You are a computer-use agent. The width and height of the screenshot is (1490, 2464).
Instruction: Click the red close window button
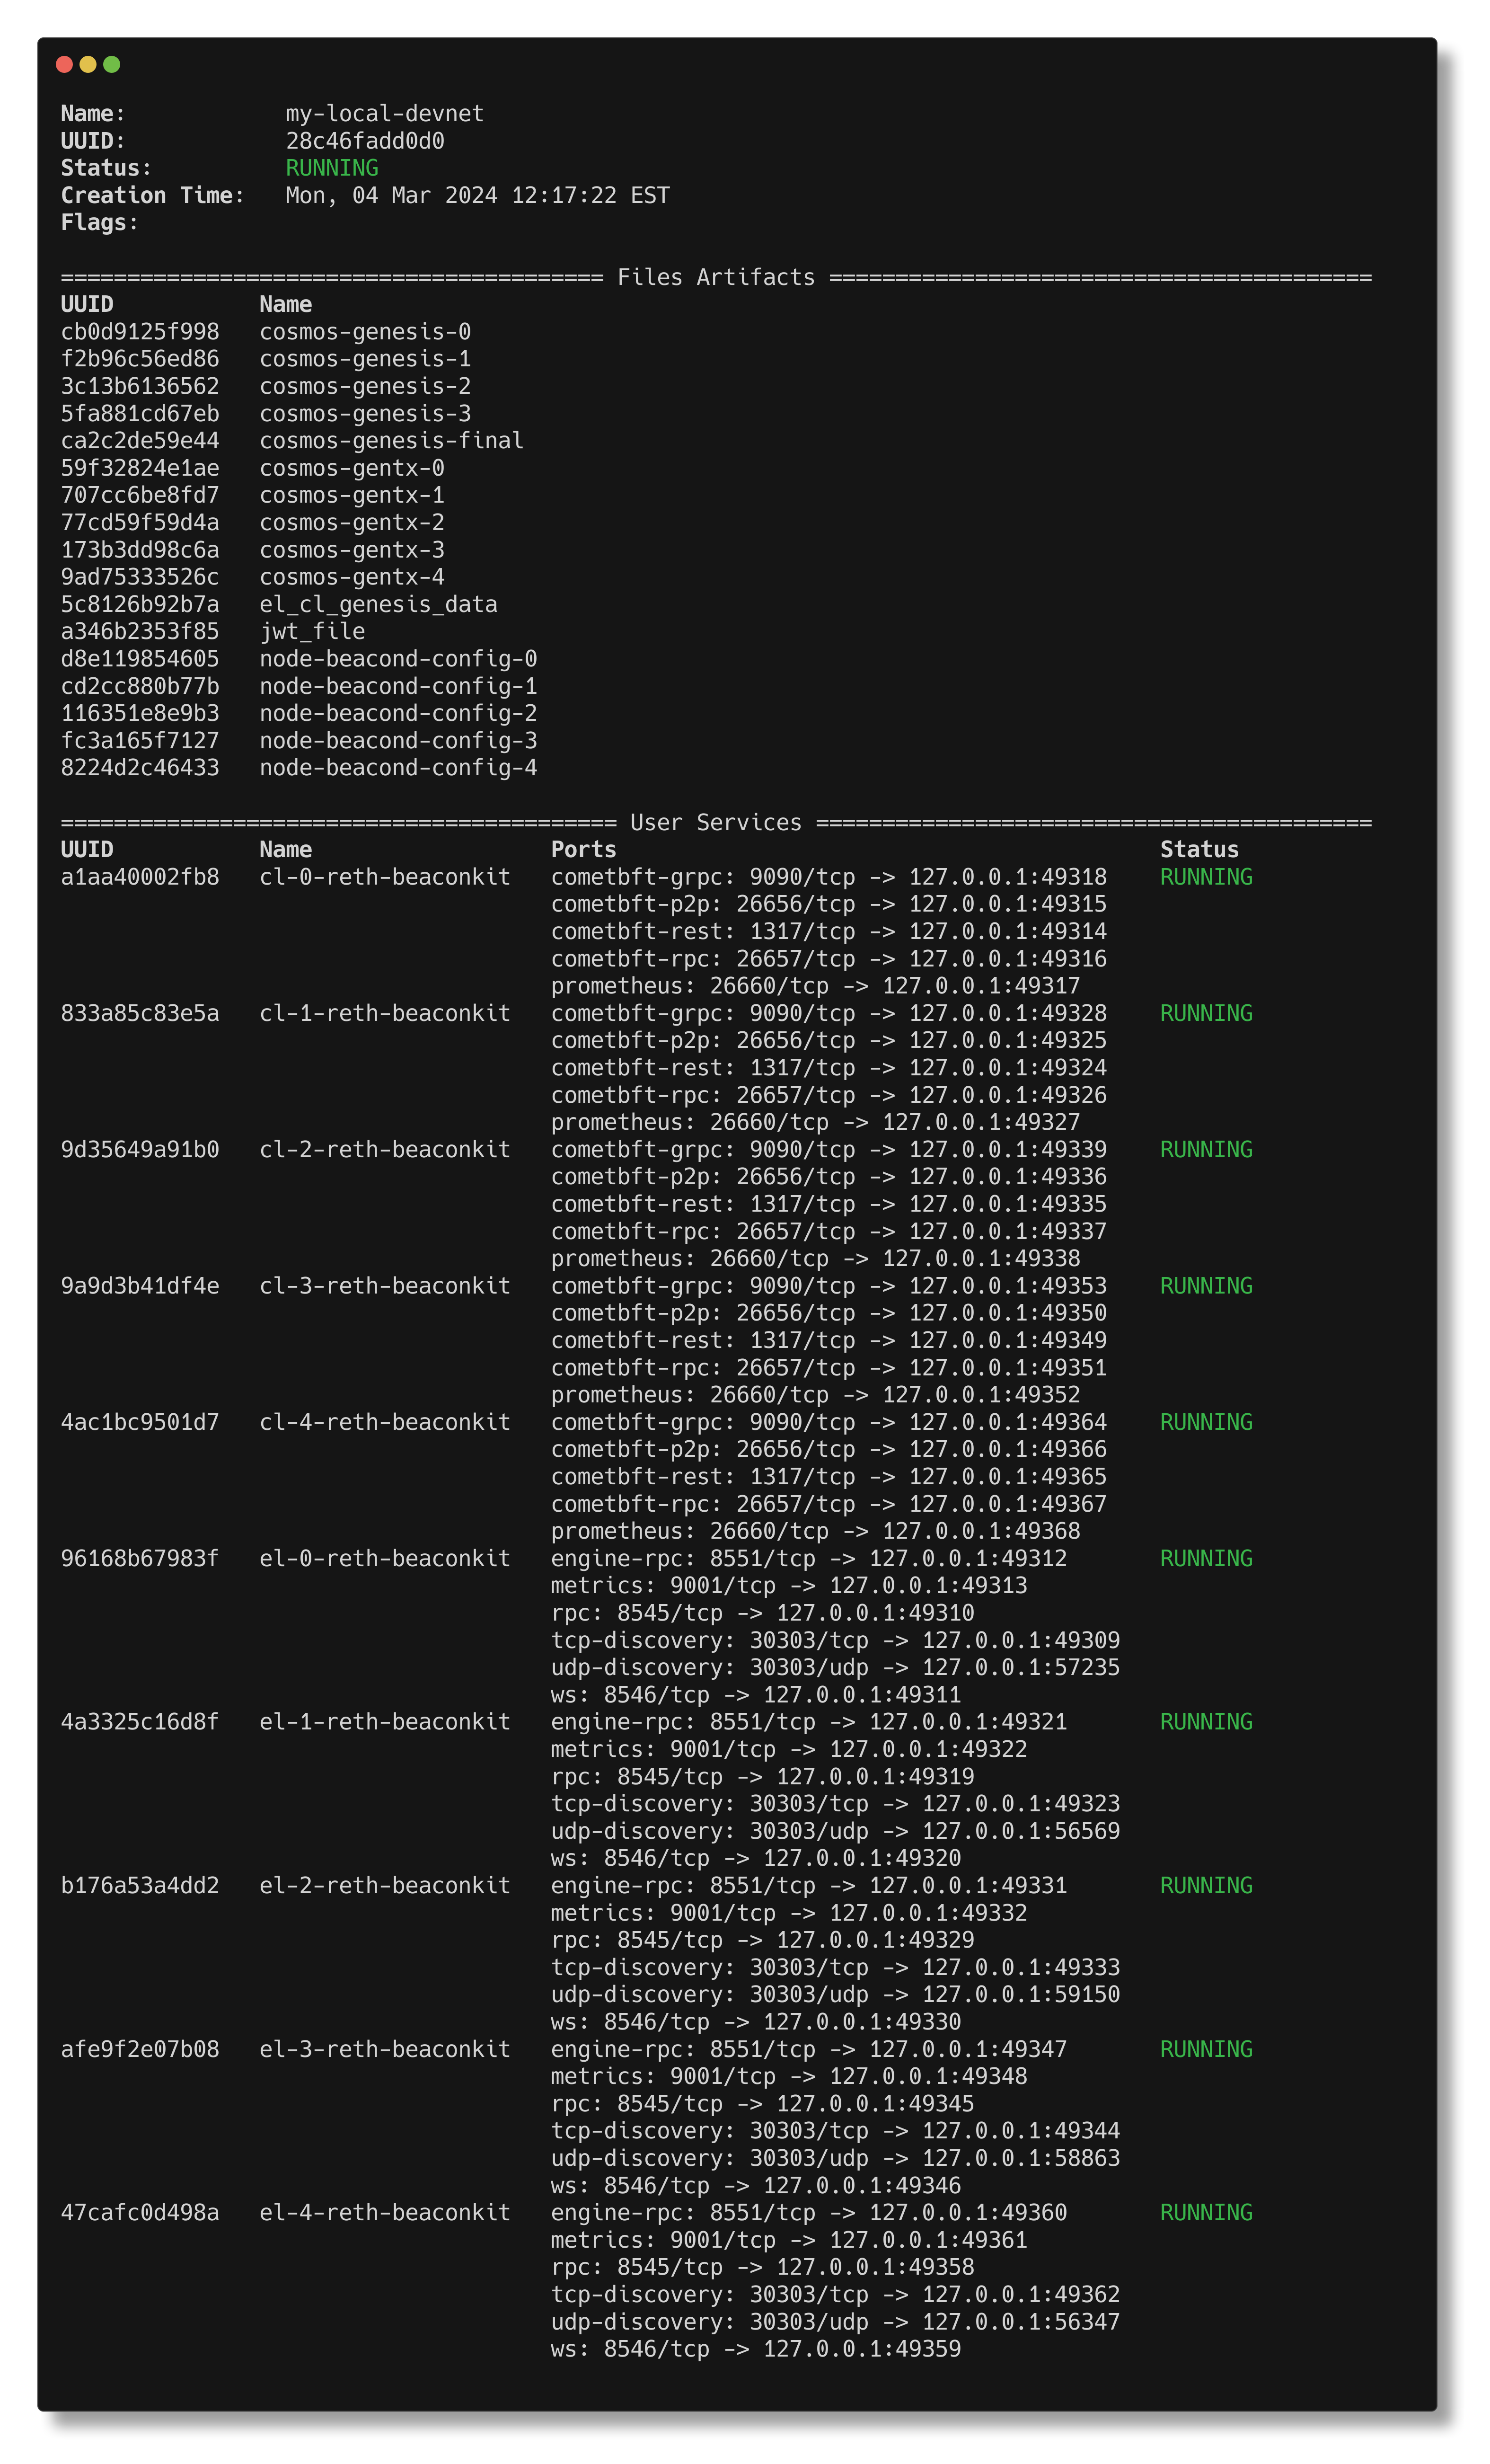coord(64,64)
